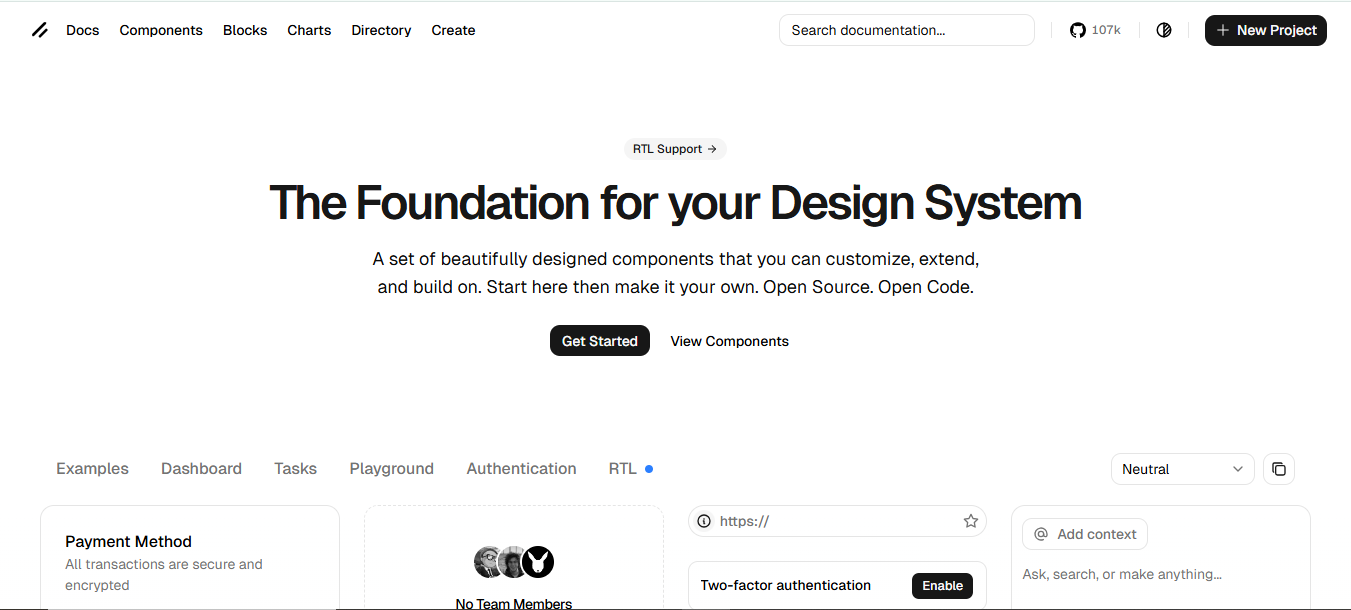Click the Get Started button

coord(599,341)
